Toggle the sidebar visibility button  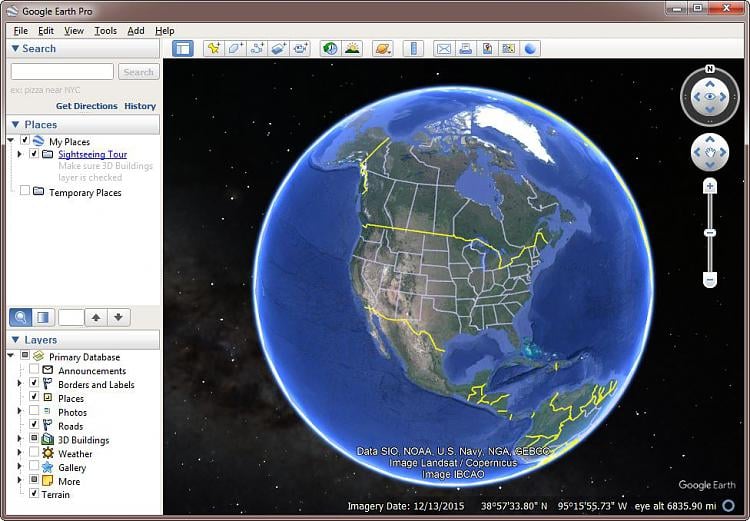[x=183, y=48]
